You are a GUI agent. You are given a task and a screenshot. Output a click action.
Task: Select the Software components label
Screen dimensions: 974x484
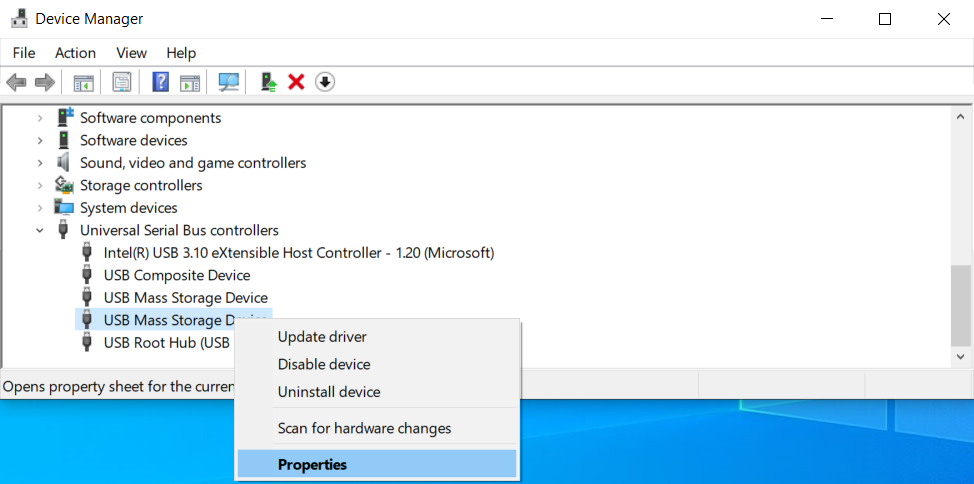pos(150,118)
